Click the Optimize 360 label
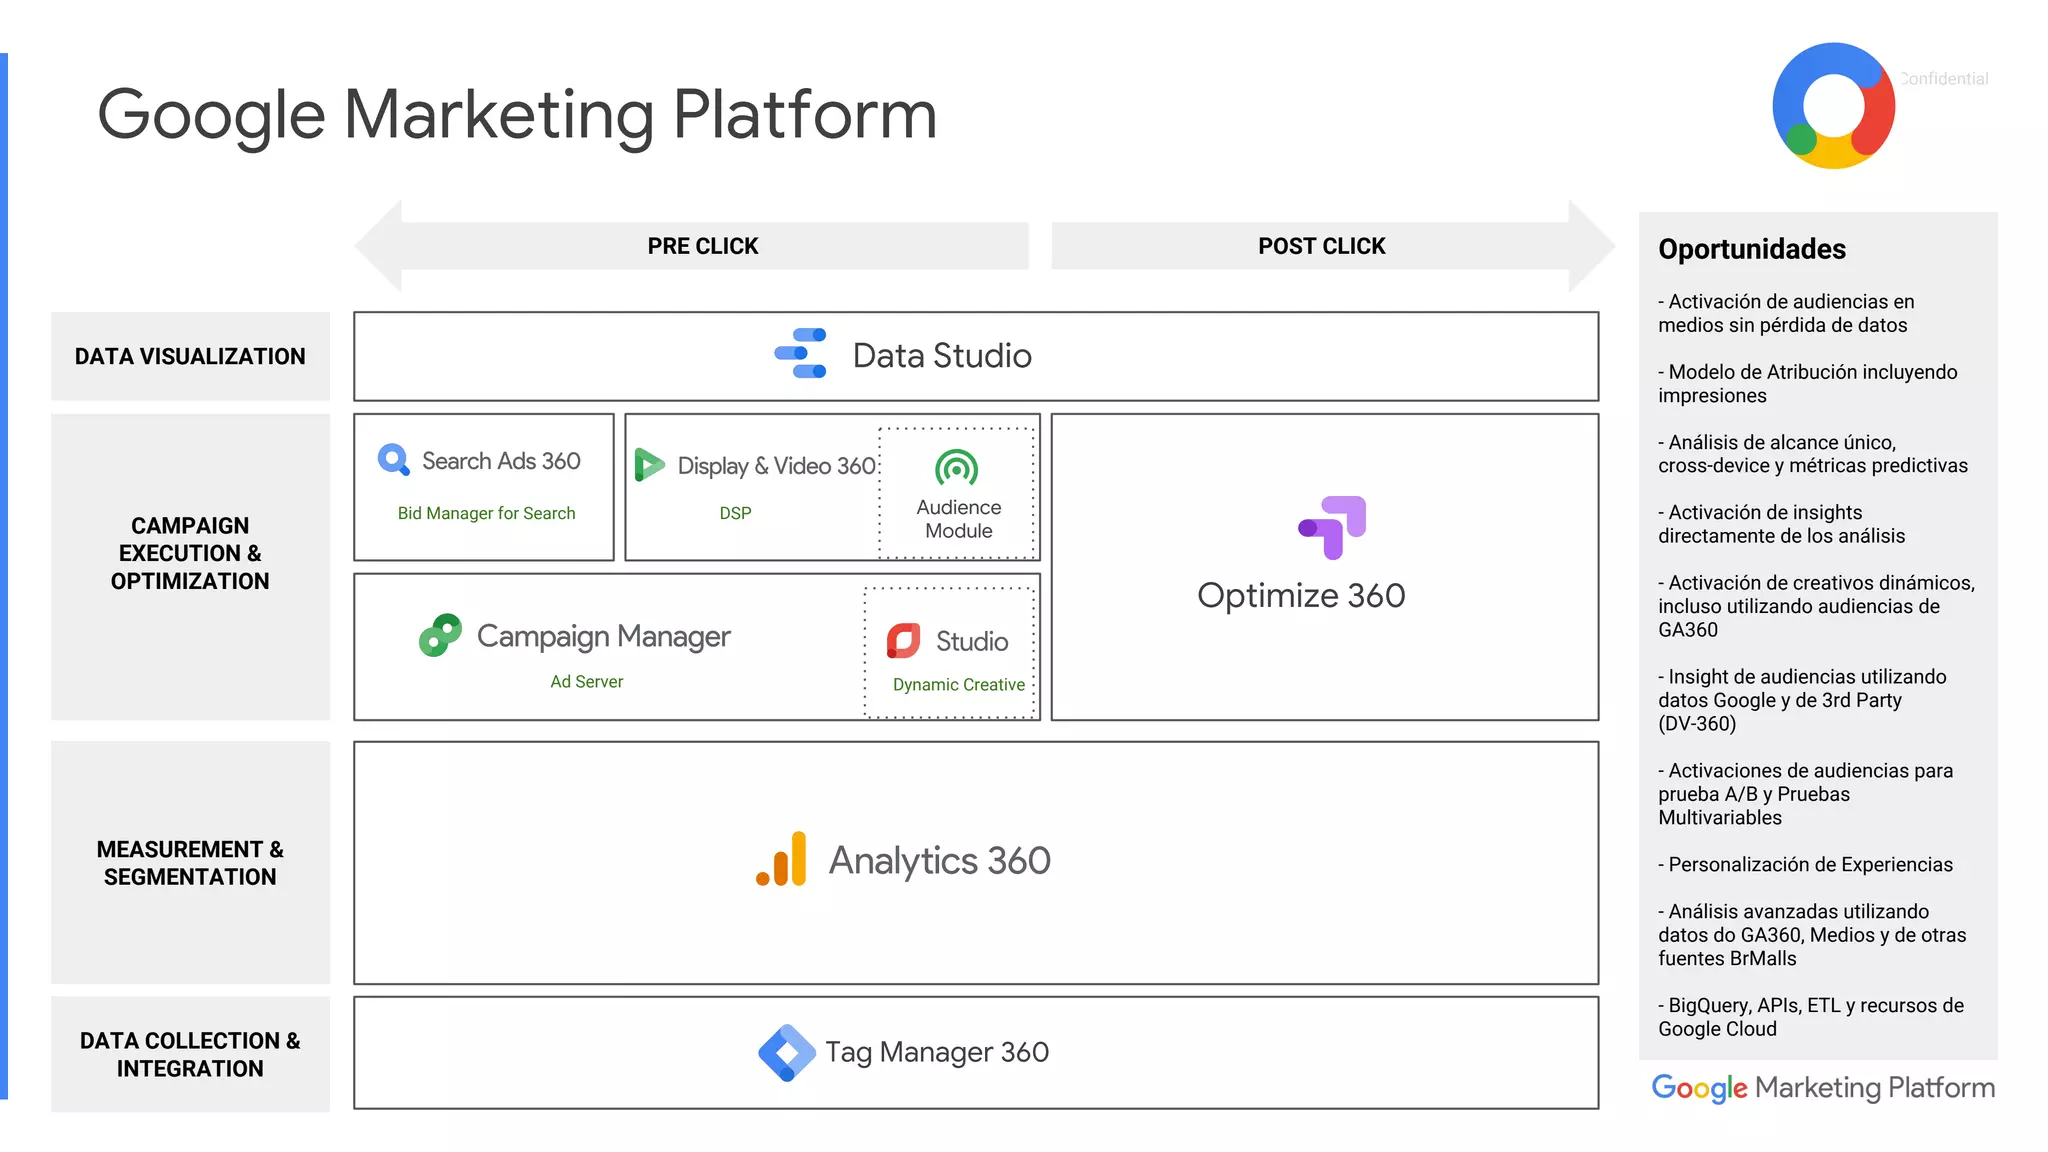Screen dimensions: 2048x1152 click(1301, 596)
